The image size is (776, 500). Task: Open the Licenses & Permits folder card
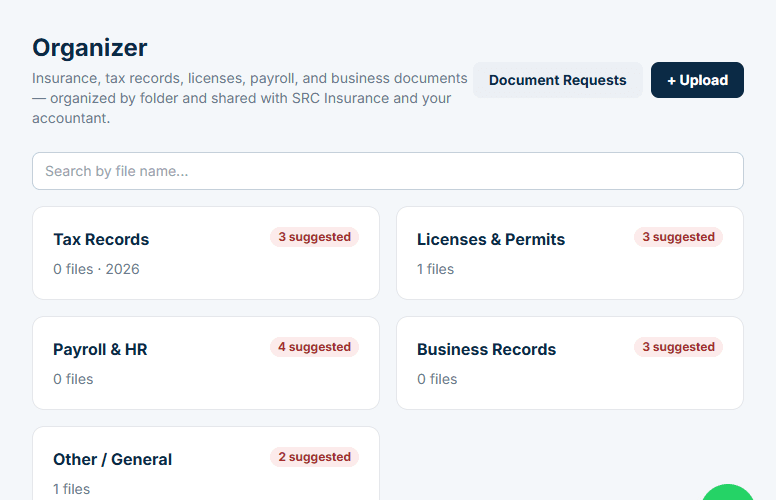(570, 253)
